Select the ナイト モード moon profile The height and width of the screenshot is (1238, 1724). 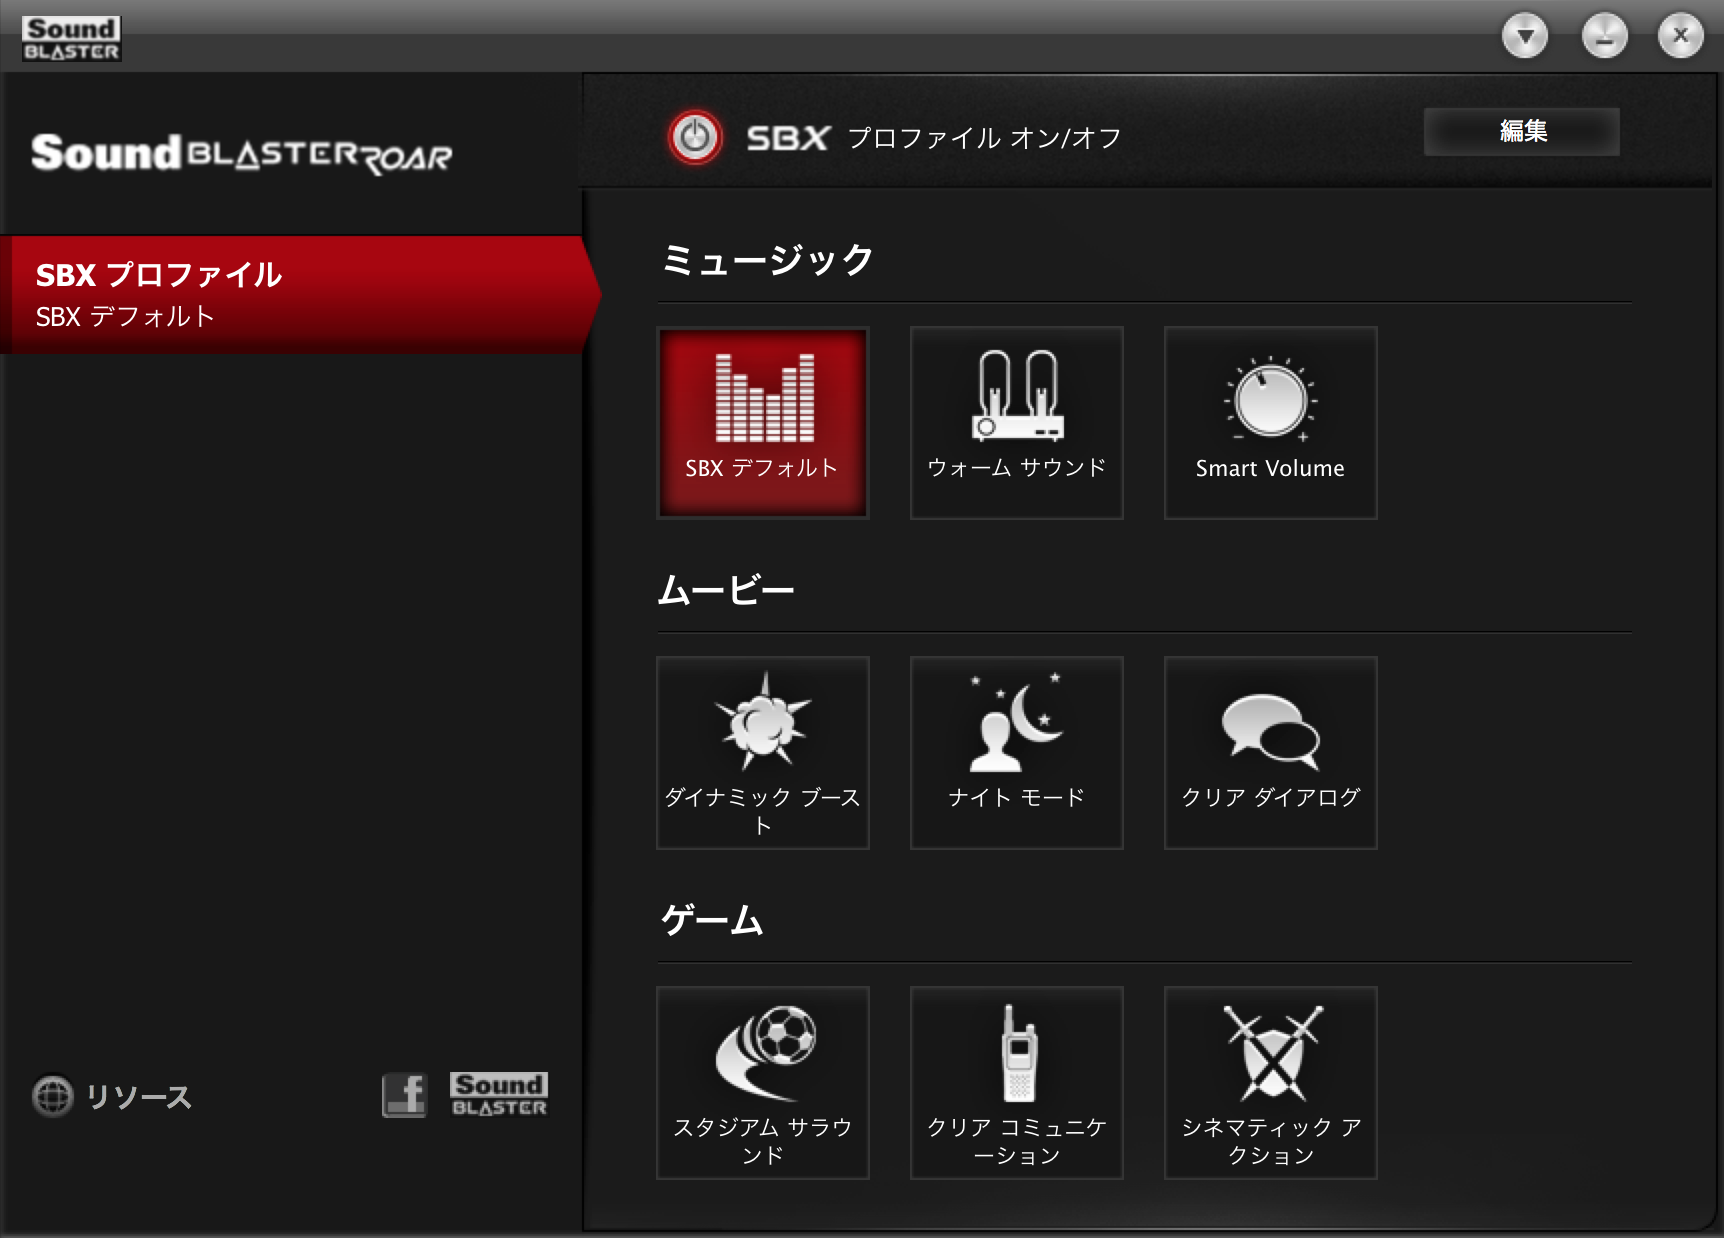1016,752
